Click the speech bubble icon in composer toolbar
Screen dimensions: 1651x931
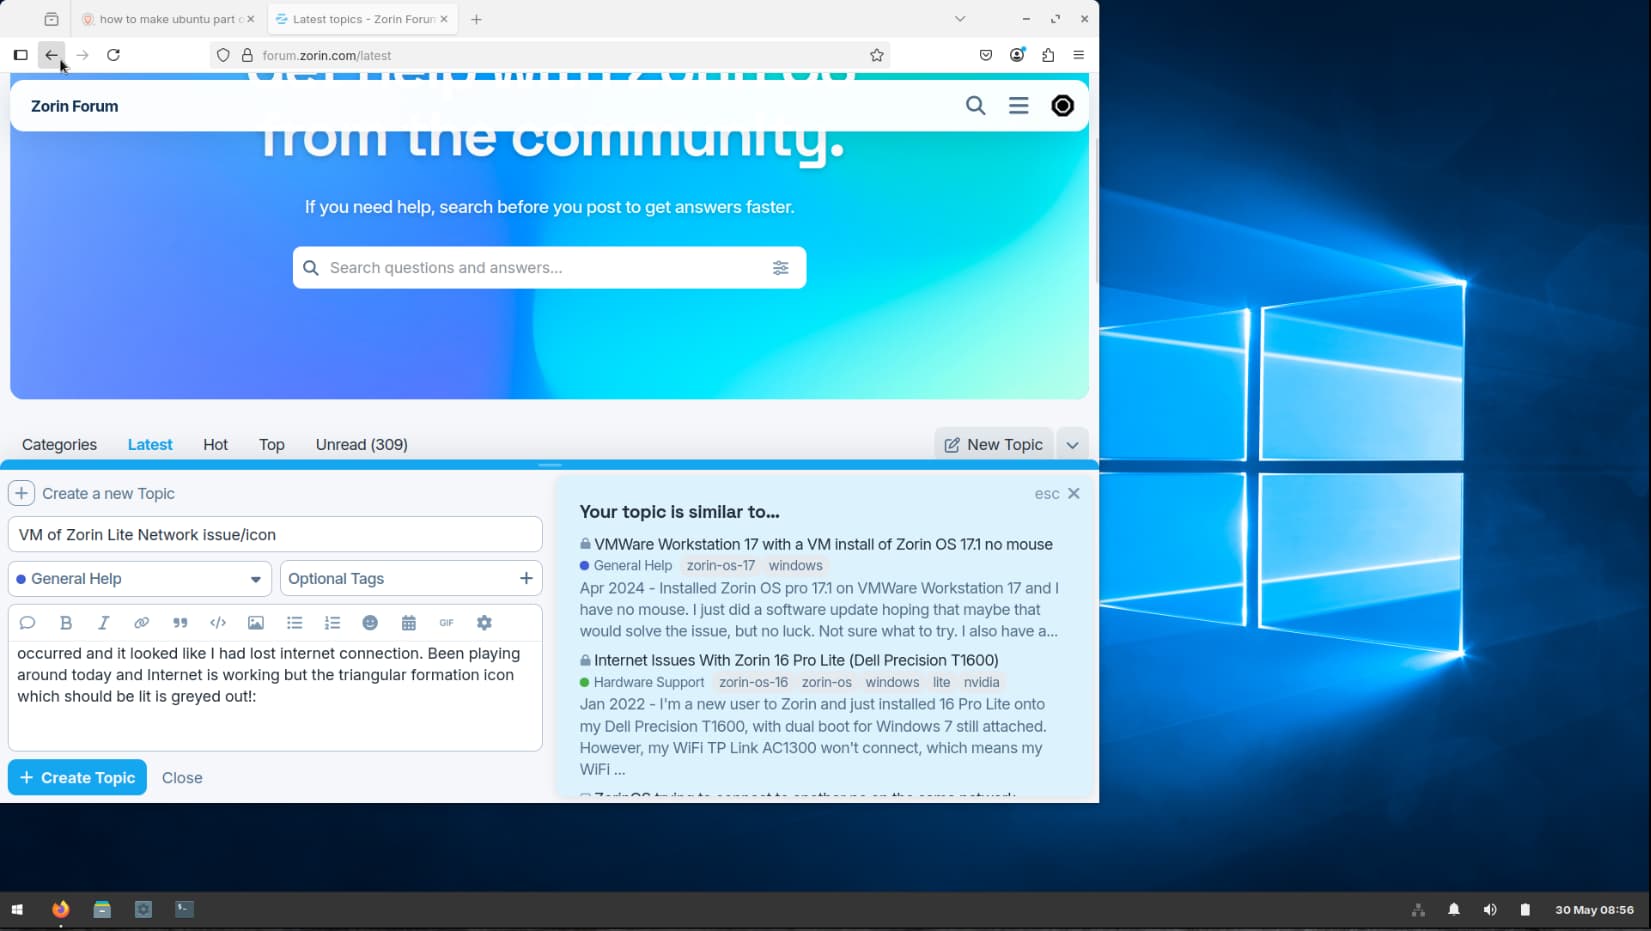point(27,623)
